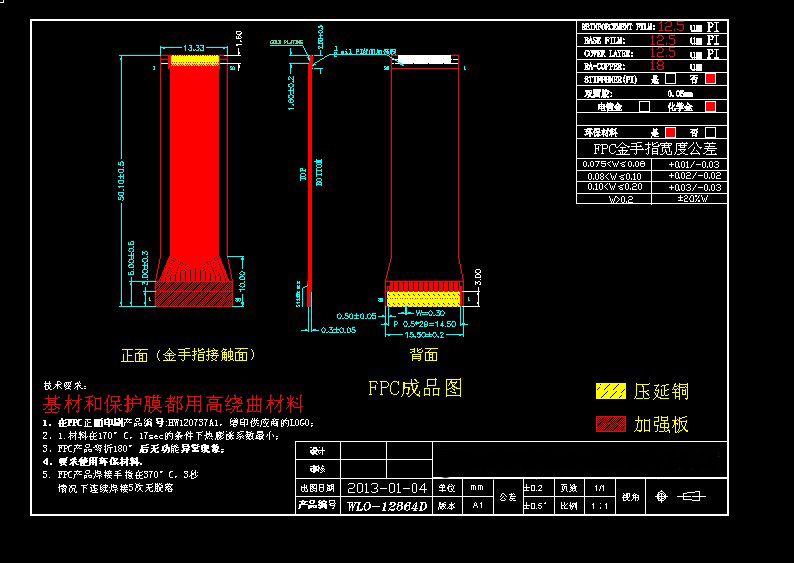Click the page count 1/1 cell

coord(600,488)
